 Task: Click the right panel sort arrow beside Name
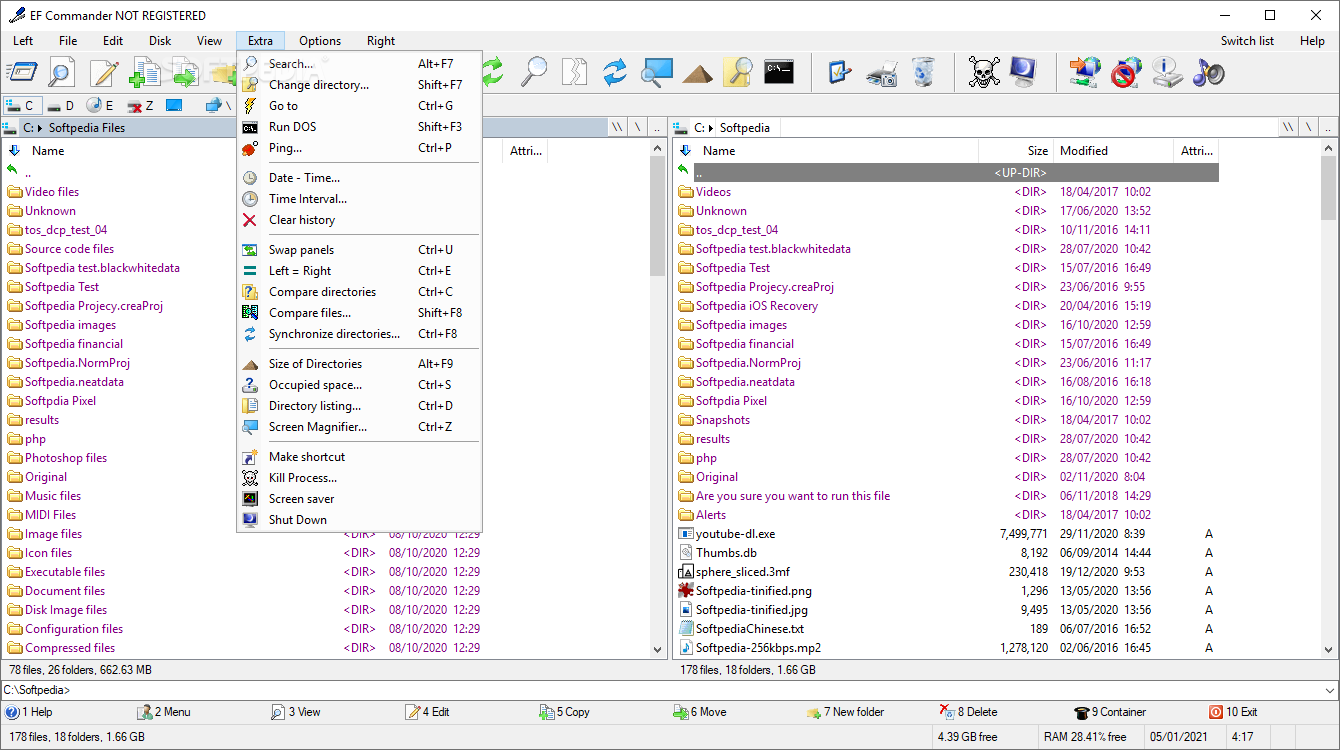pos(685,151)
